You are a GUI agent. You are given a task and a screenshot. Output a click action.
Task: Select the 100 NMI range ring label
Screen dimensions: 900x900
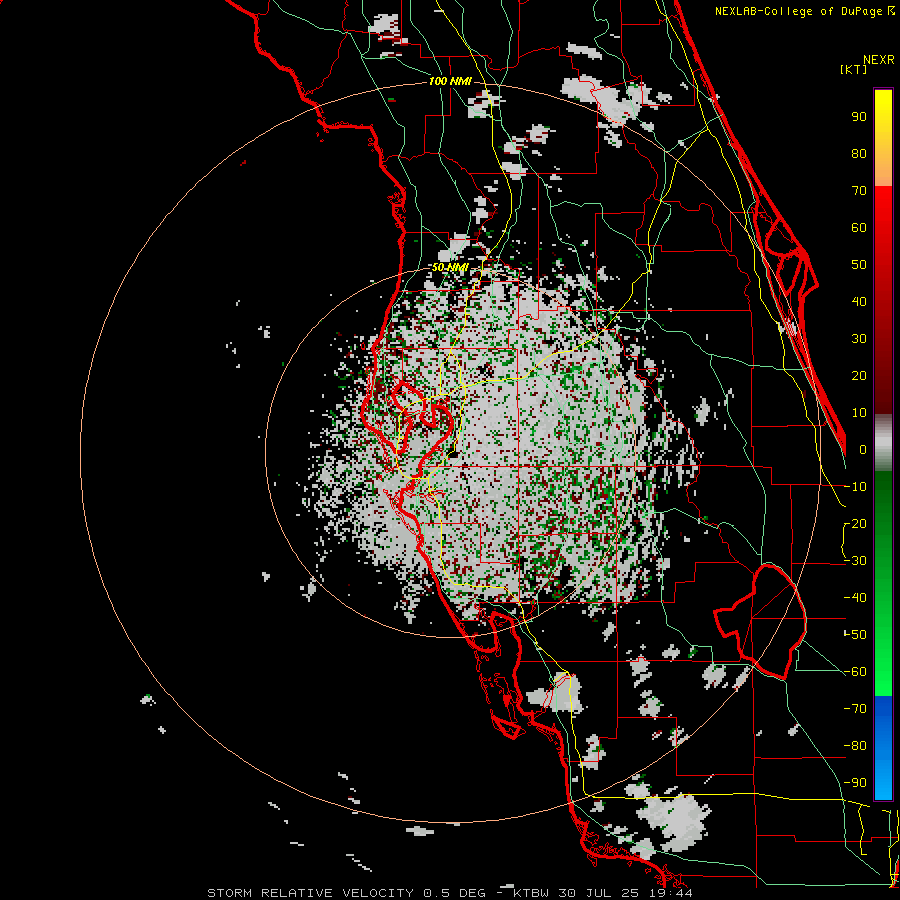click(450, 81)
